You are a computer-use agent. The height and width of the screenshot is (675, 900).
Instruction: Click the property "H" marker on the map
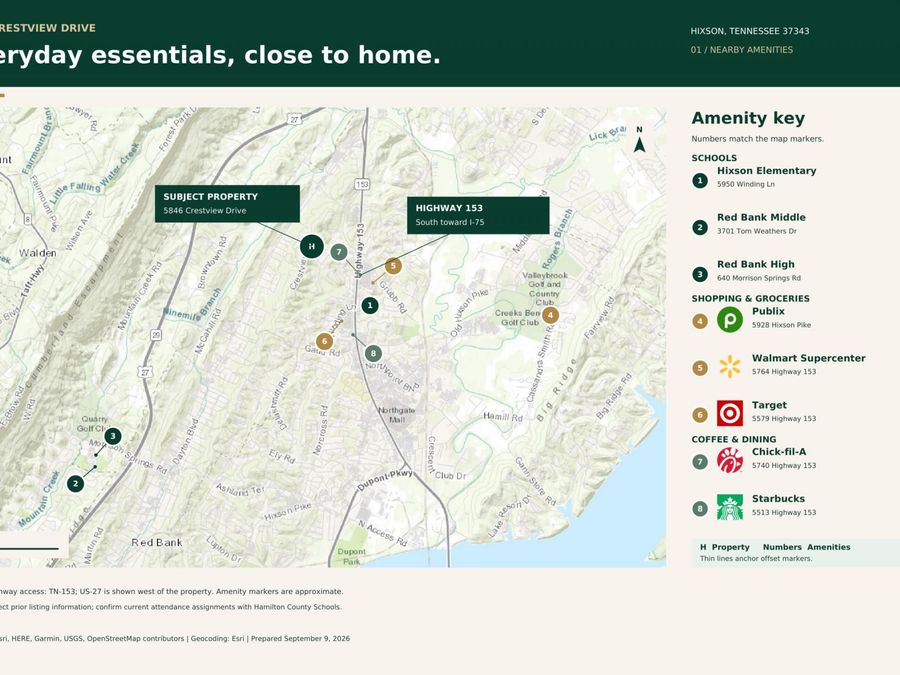(x=312, y=246)
